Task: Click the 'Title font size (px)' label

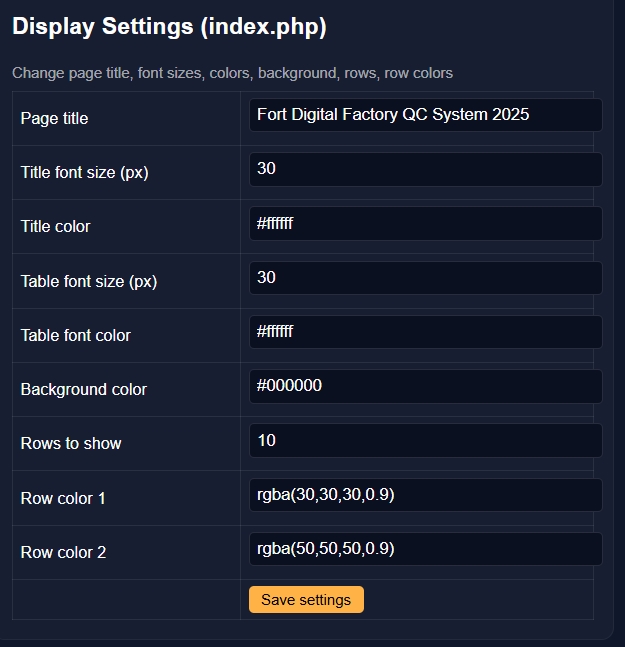Action: [x=84, y=173]
